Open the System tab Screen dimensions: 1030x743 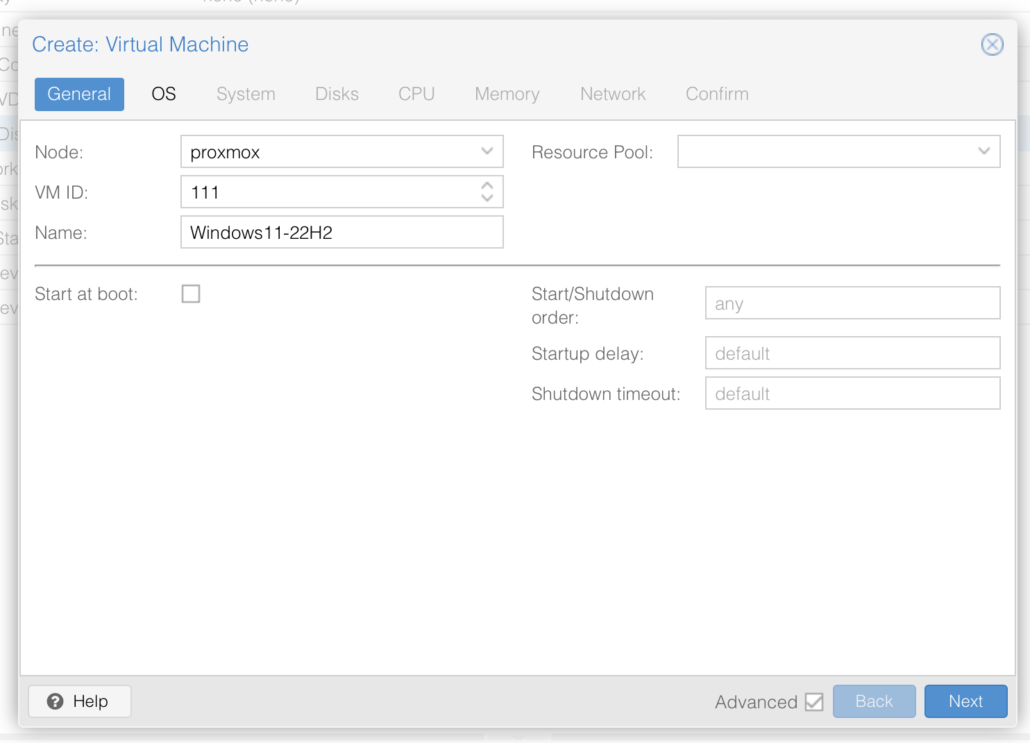tap(245, 94)
